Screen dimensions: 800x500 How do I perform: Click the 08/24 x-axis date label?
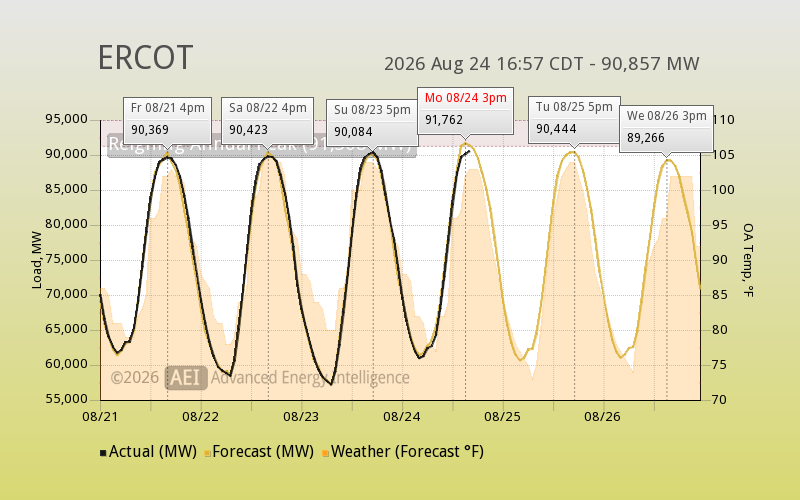point(402,417)
